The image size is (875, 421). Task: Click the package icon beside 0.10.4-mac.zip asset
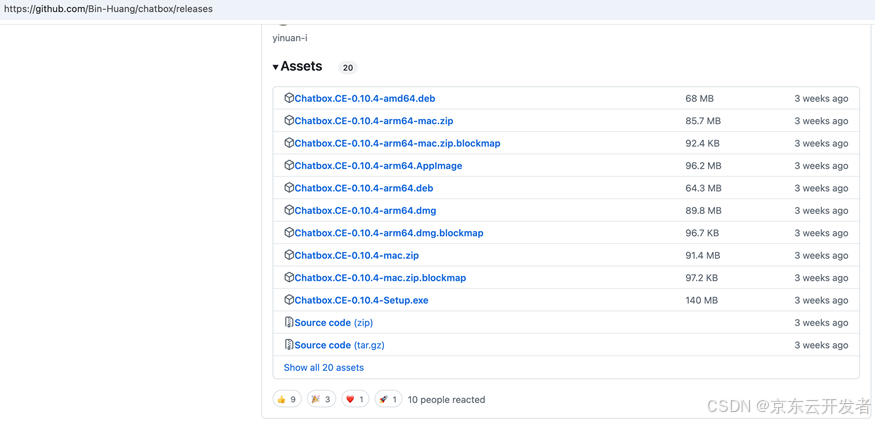click(x=289, y=255)
